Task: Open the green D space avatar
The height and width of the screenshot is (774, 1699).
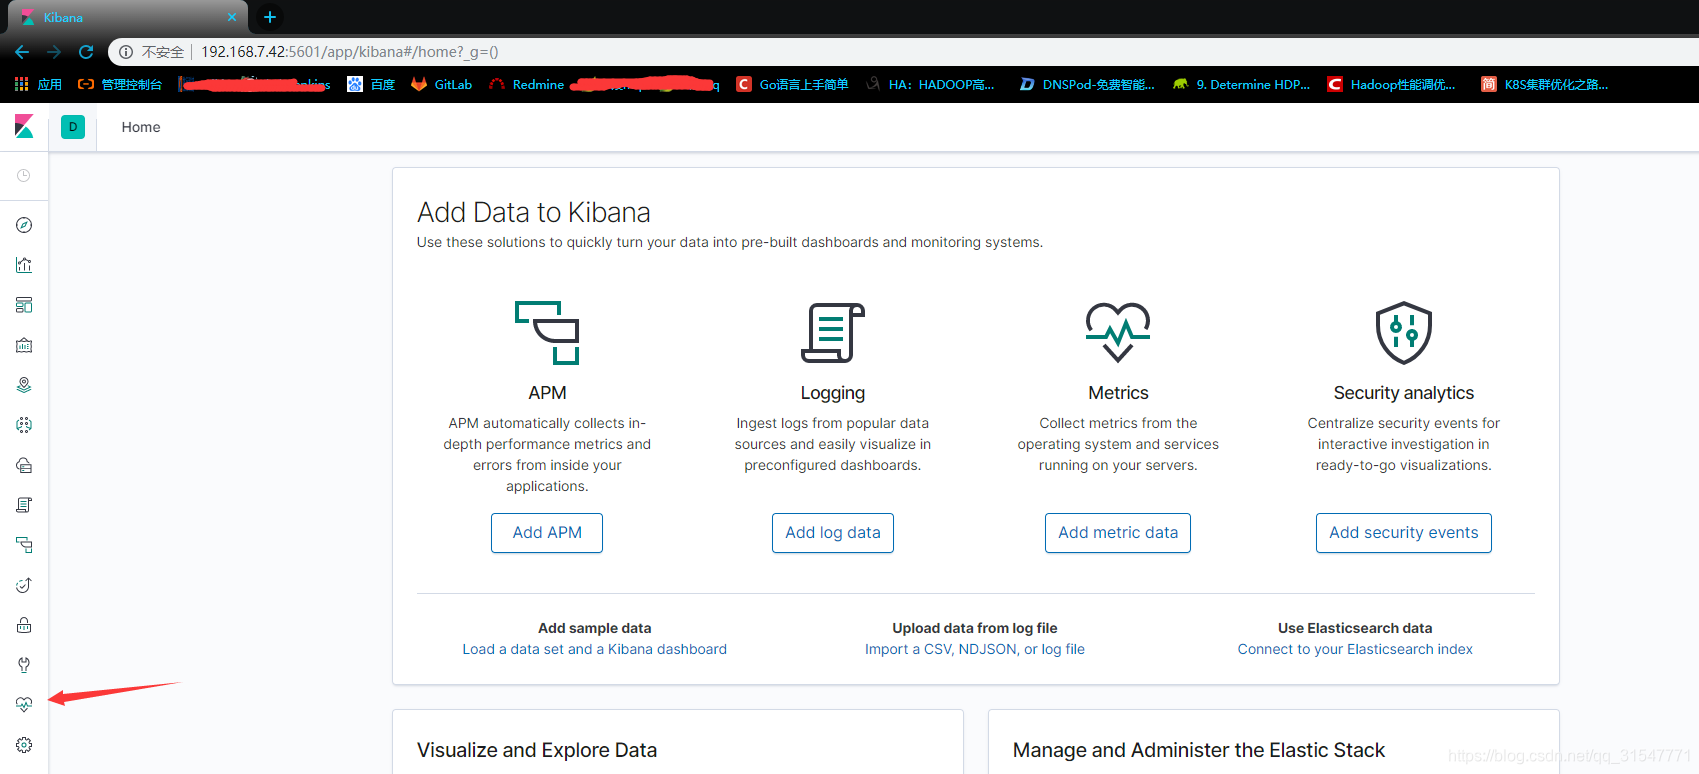Action: tap(73, 127)
